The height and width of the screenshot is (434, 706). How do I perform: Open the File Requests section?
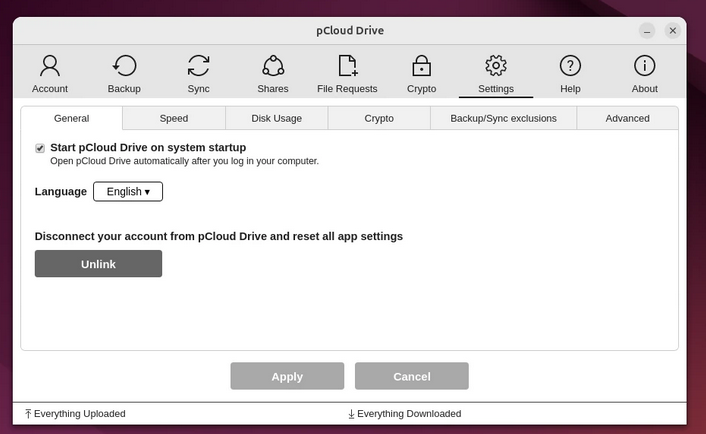click(347, 74)
